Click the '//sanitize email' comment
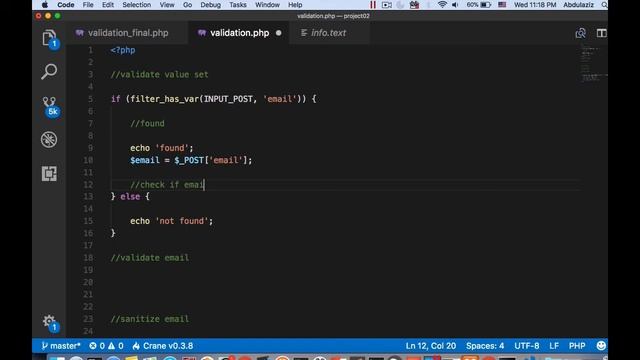 [149, 319]
